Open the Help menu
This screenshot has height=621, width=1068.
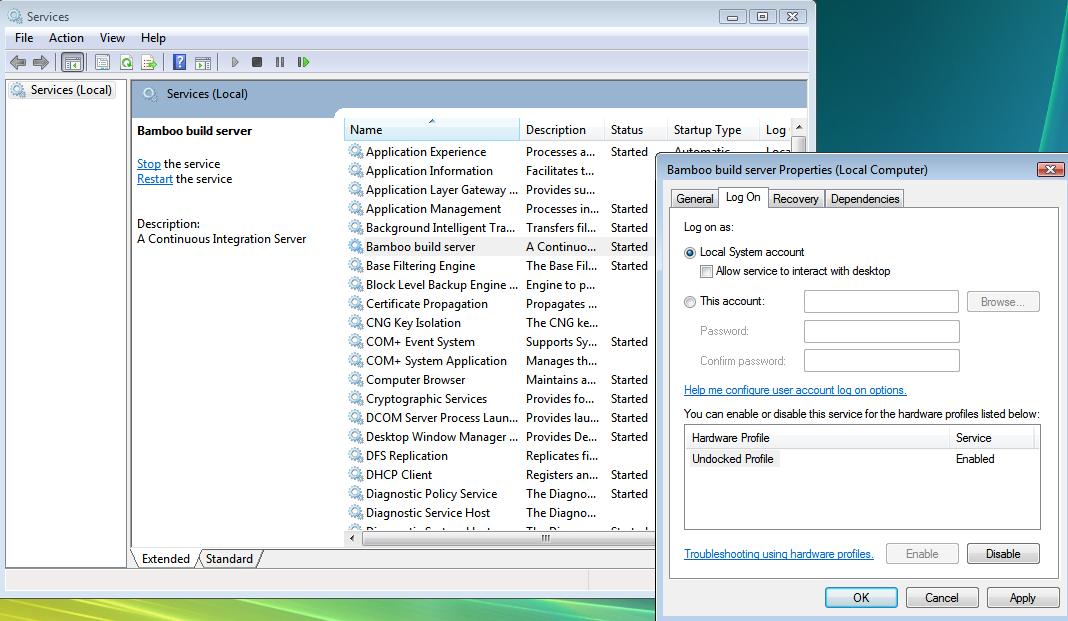coord(153,38)
